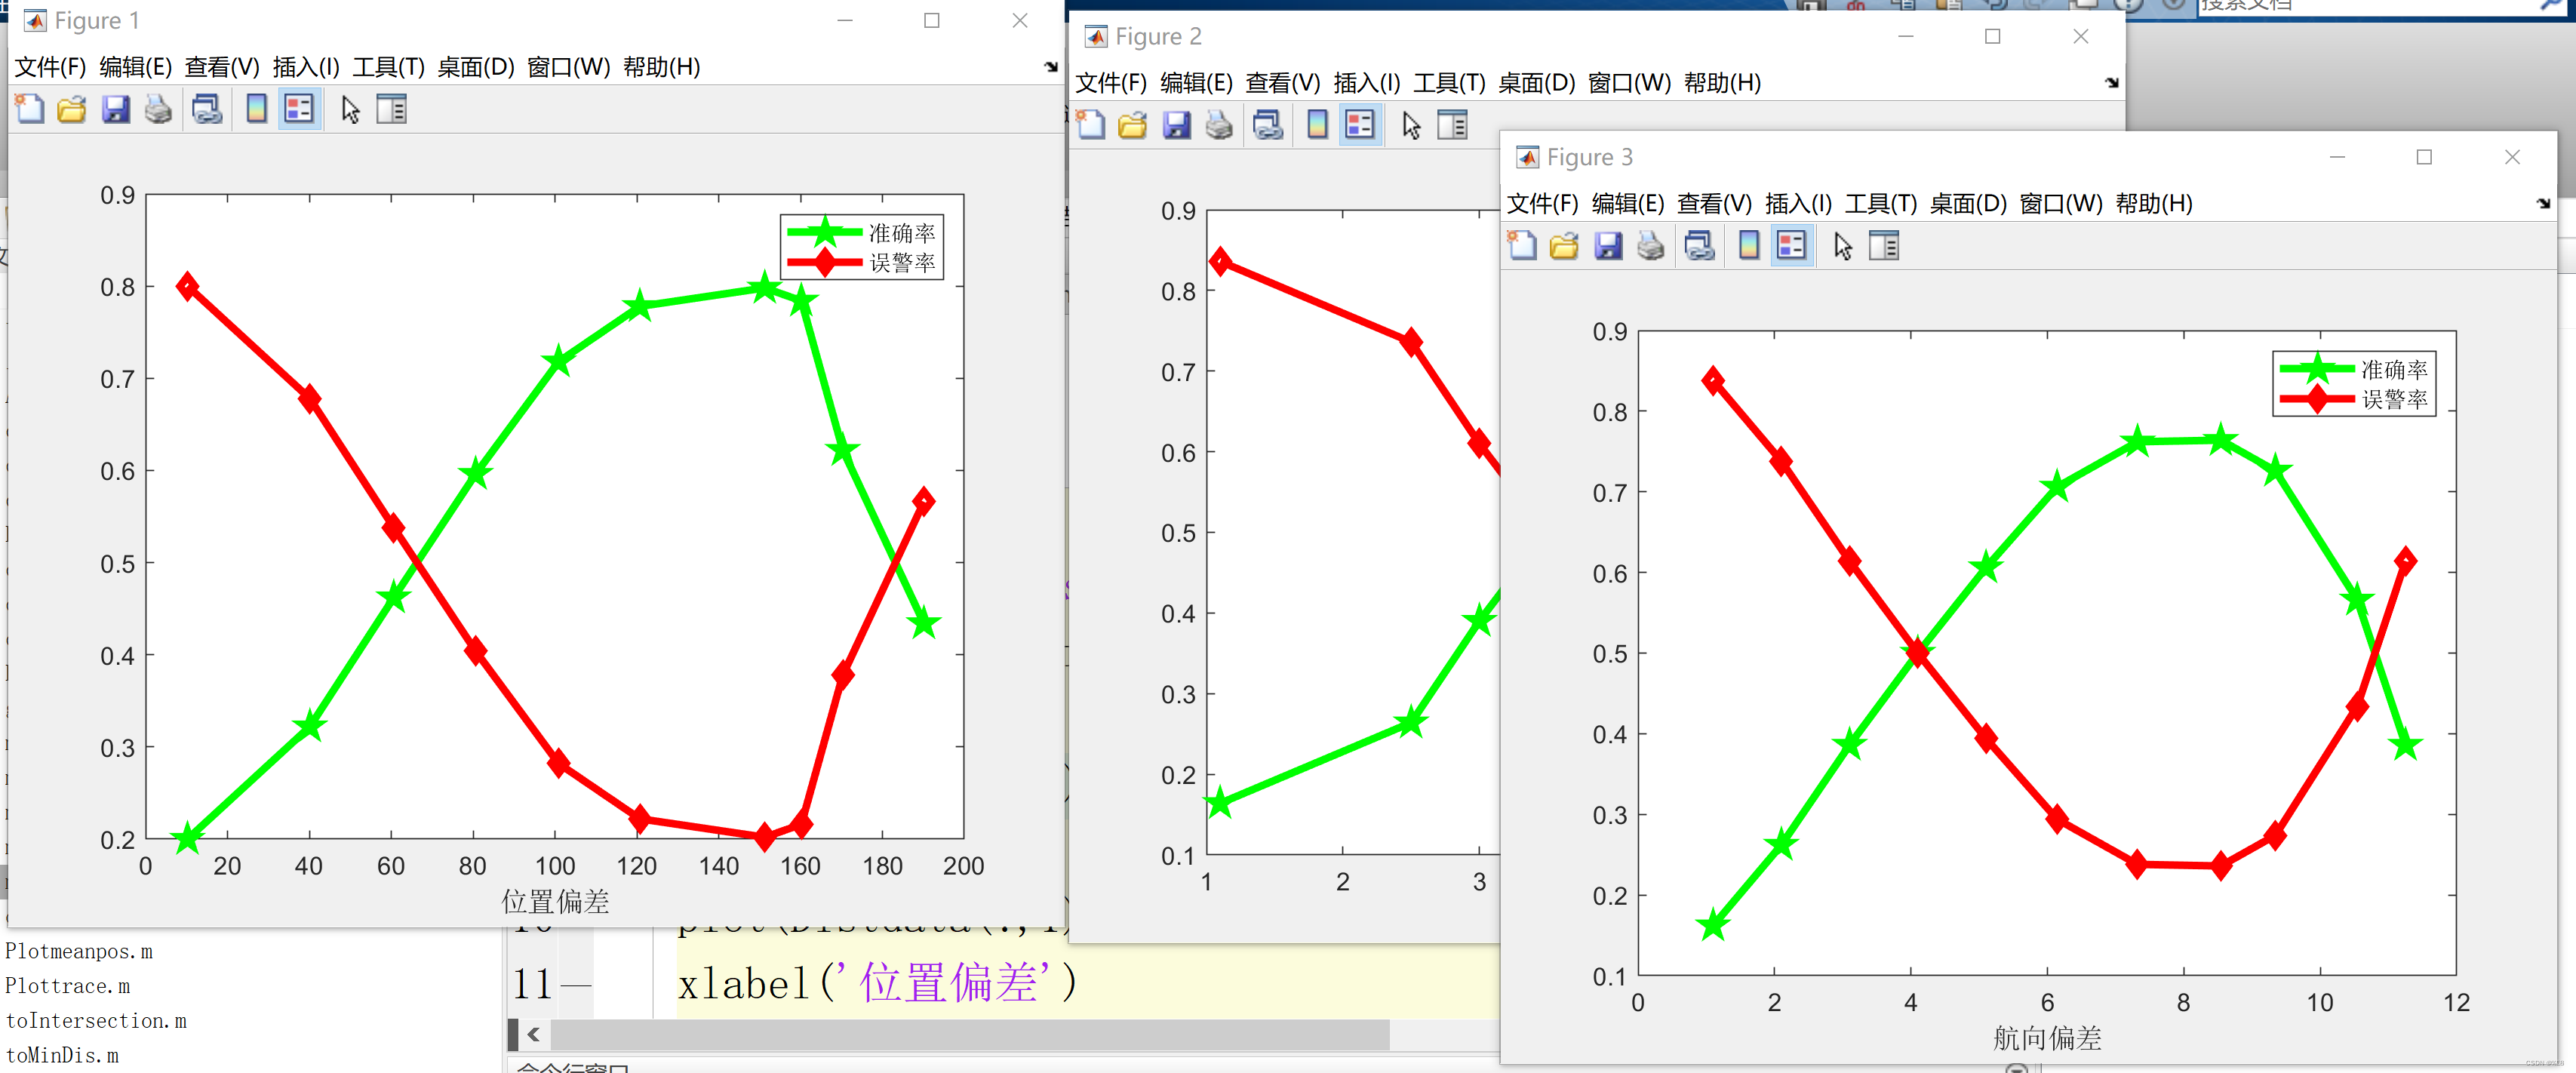Viewport: 2576px width, 1073px height.
Task: Select toMinDis.m in file list
Action: [62, 1055]
